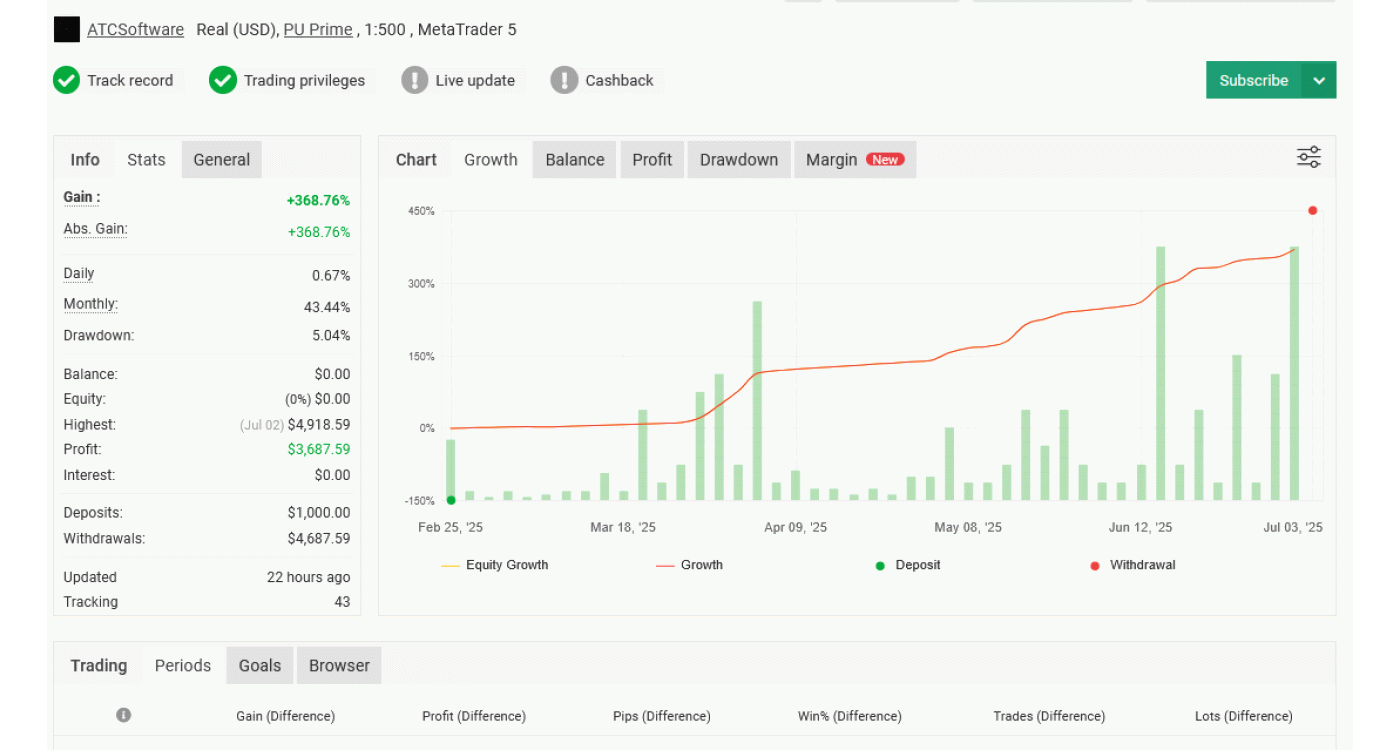The width and height of the screenshot is (1400, 750).
Task: Open the Margin tab marked New
Action: tap(854, 160)
